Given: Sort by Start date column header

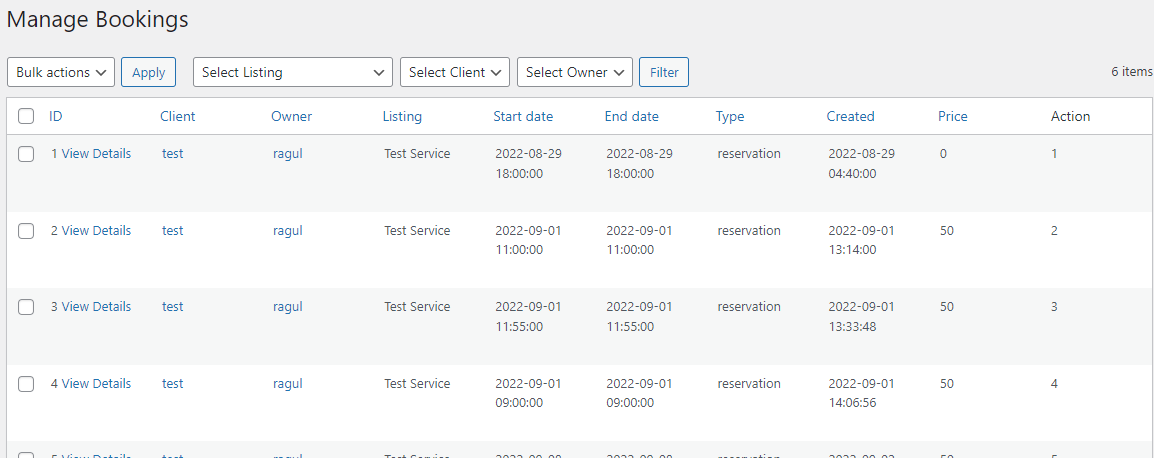Looking at the screenshot, I should (523, 116).
